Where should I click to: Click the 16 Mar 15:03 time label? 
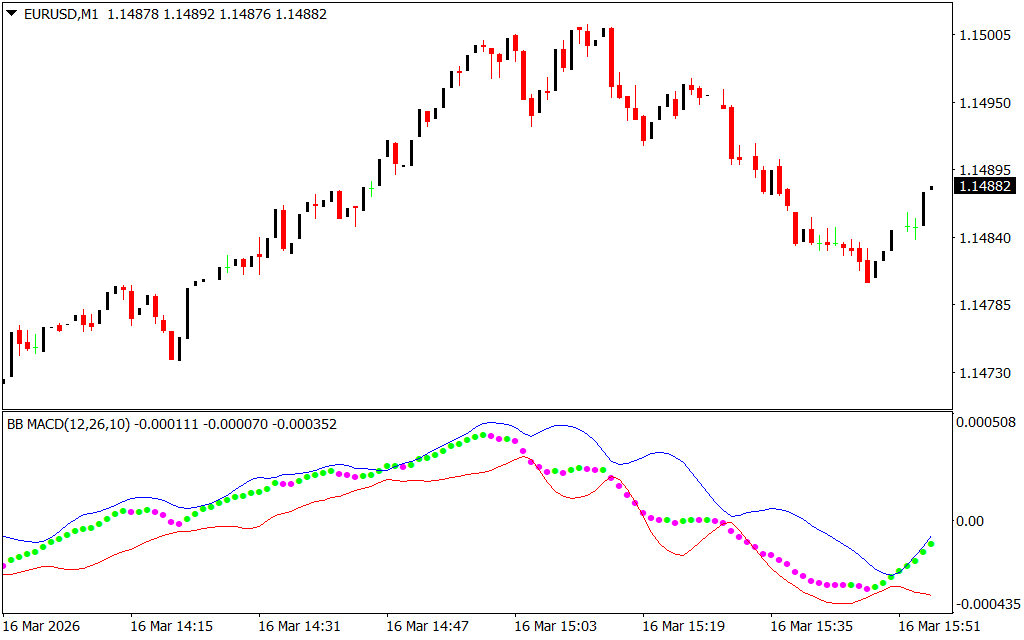(555, 626)
